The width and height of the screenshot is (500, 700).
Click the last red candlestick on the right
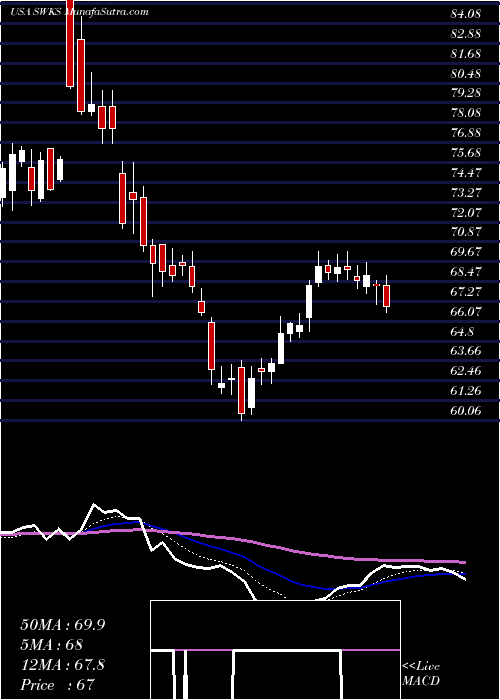tap(387, 295)
